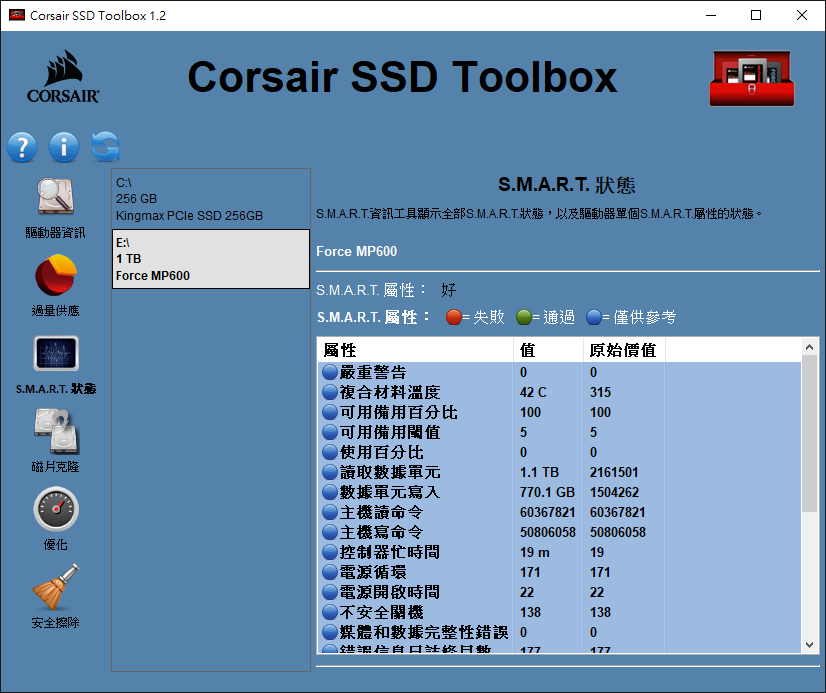Select the 電源循環 attribute row

point(559,572)
